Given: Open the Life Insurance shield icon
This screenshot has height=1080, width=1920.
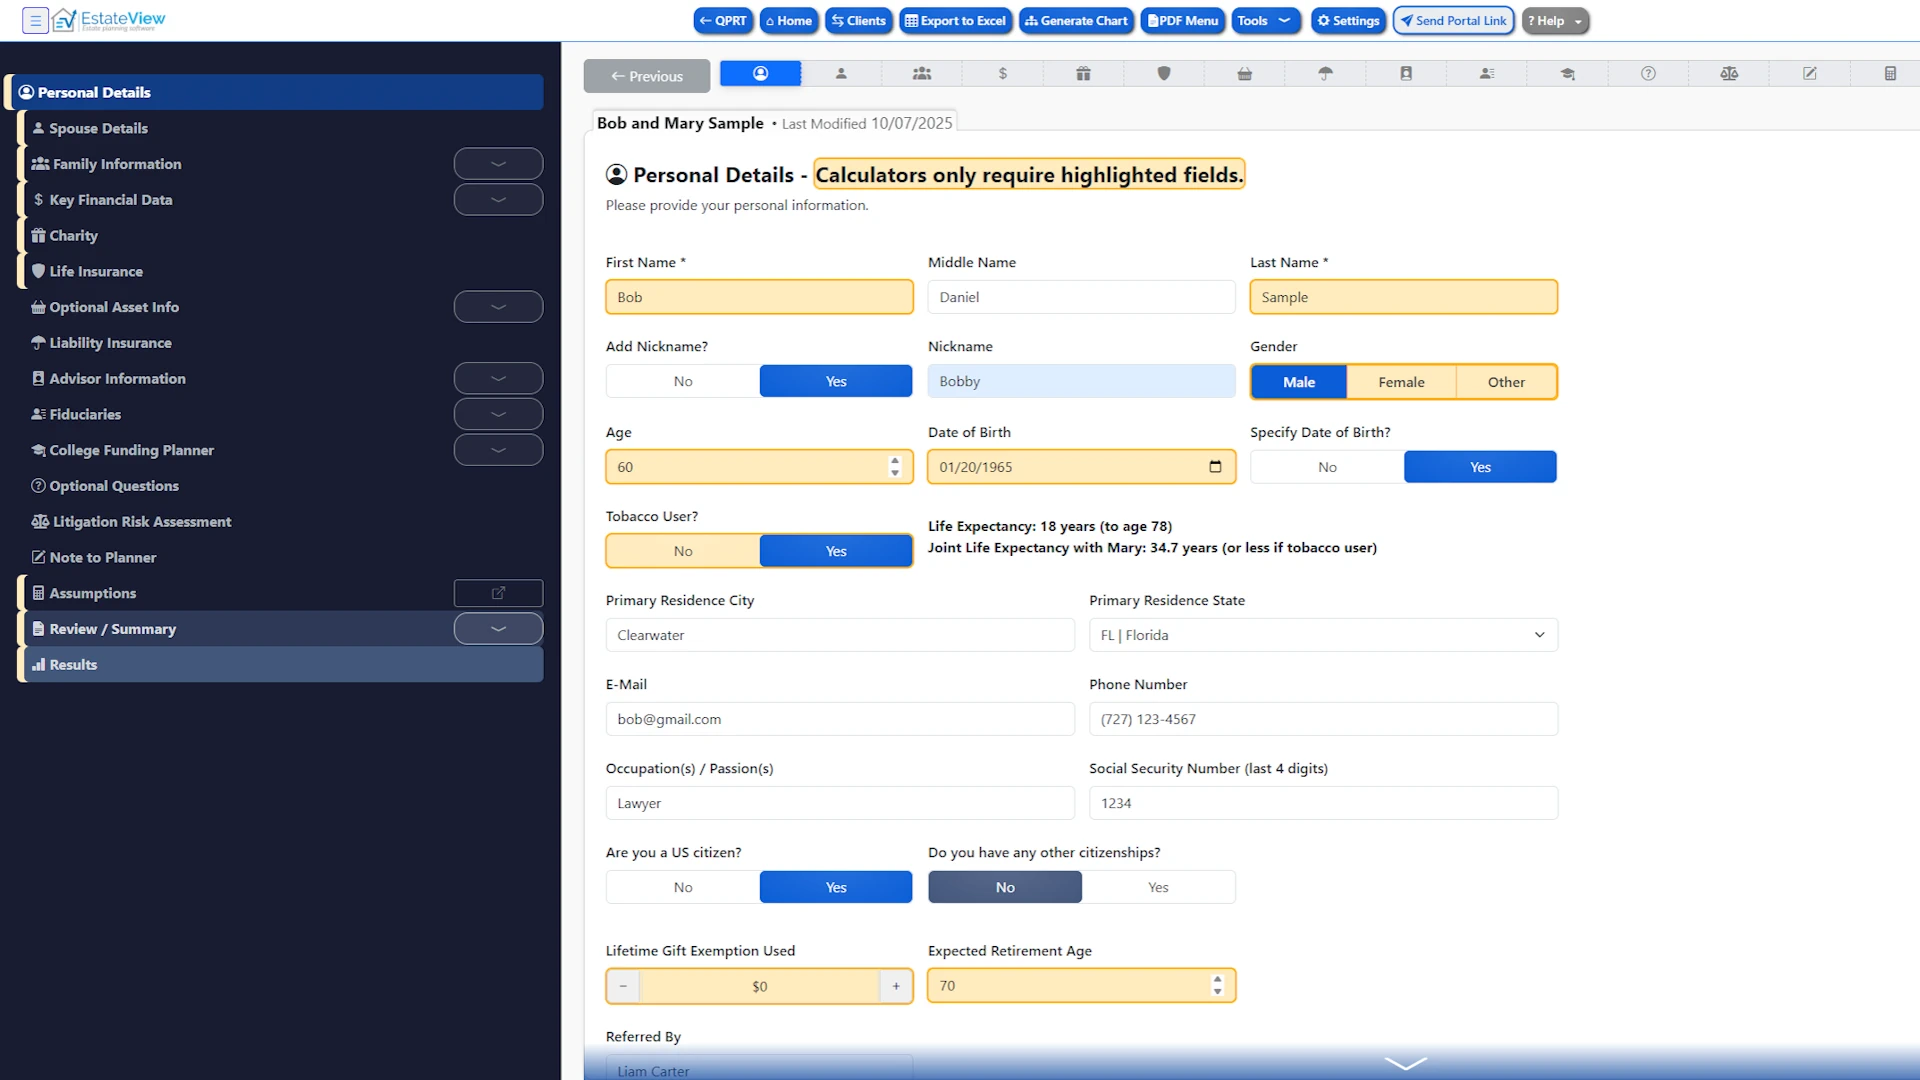Looking at the screenshot, I should click(1163, 73).
